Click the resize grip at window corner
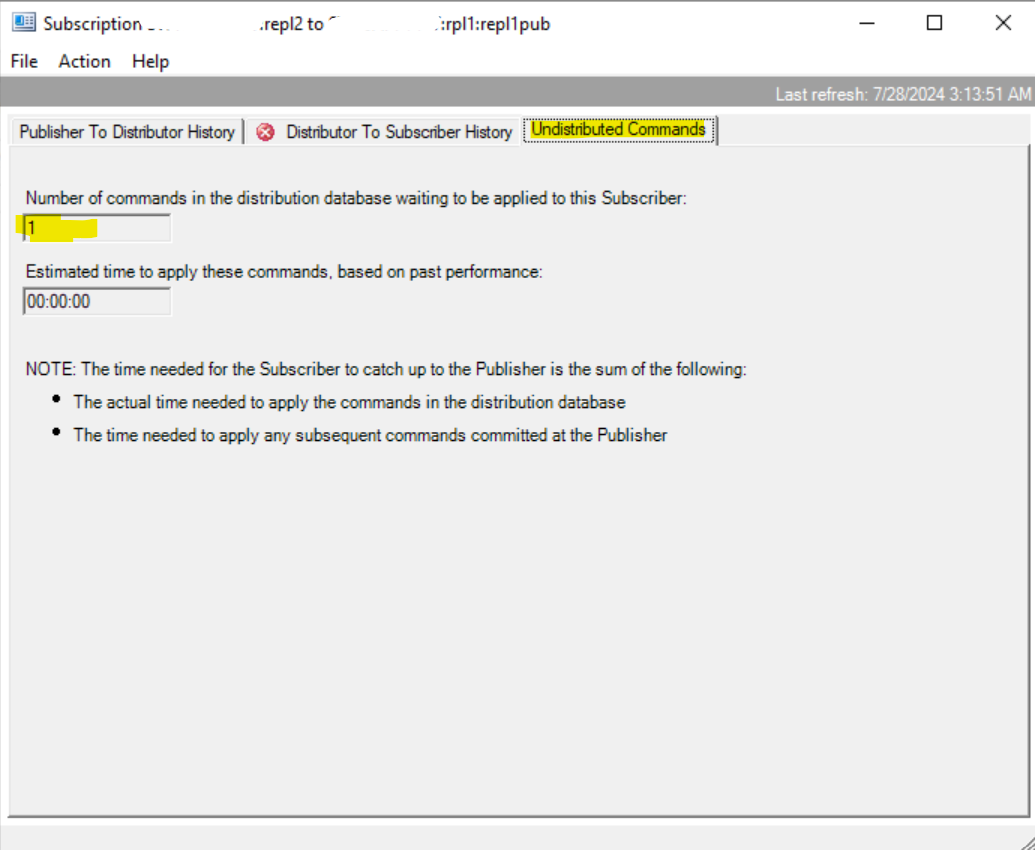1035x850 pixels. pyautogui.click(x=1025, y=840)
